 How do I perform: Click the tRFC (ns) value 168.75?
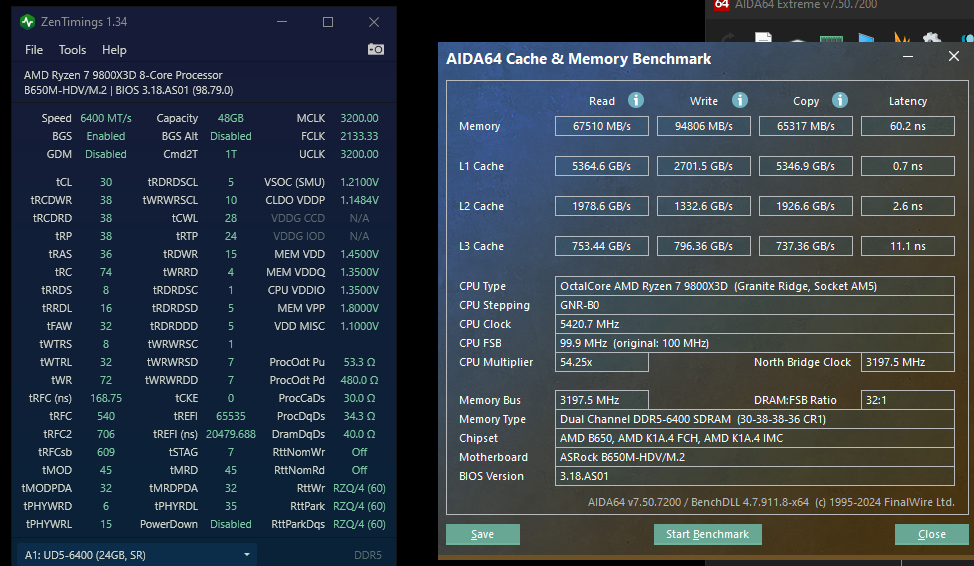[x=106, y=398]
